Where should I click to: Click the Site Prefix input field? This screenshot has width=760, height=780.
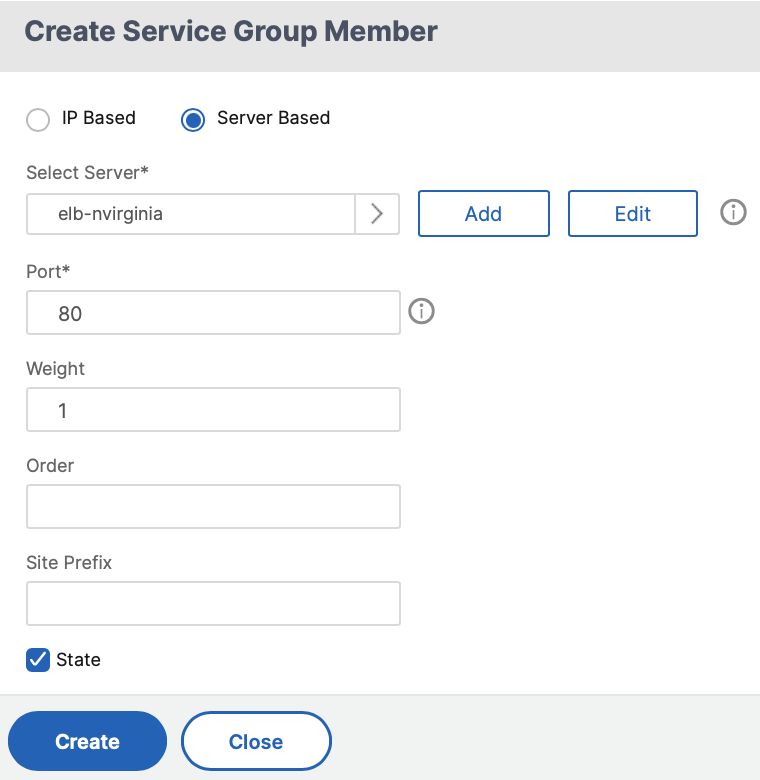pos(213,603)
